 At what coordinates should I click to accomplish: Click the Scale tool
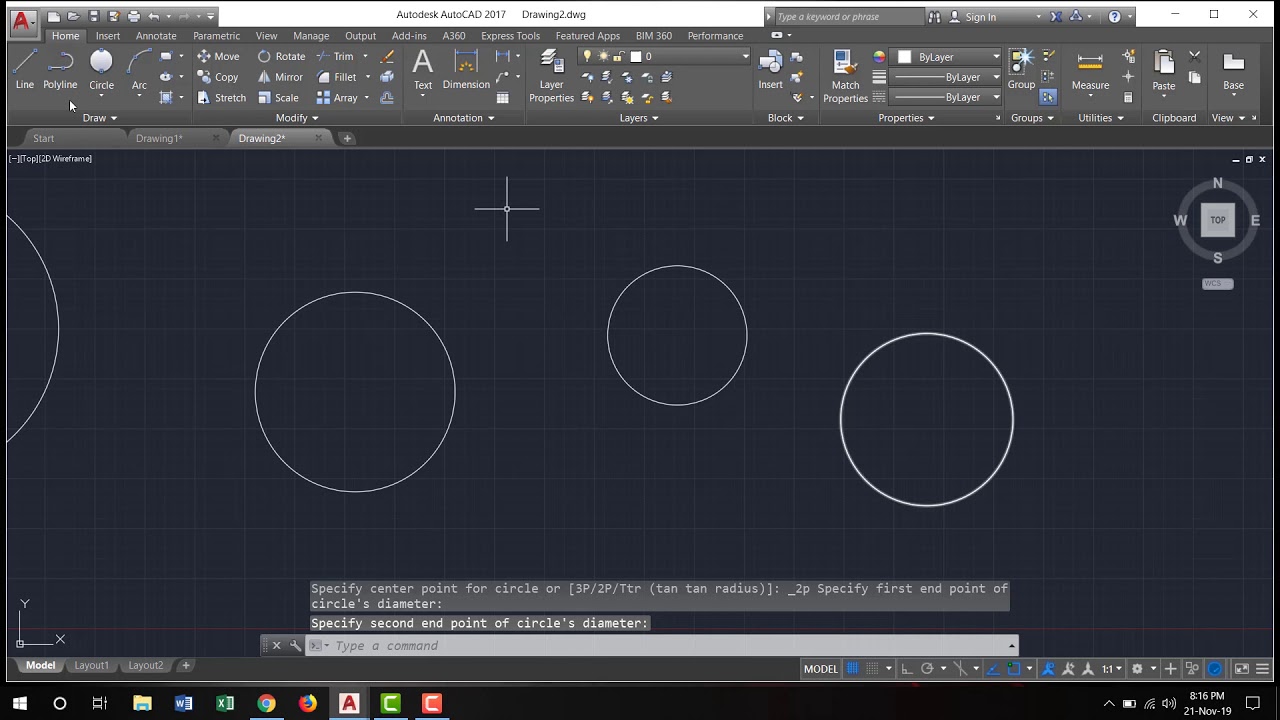pos(278,97)
